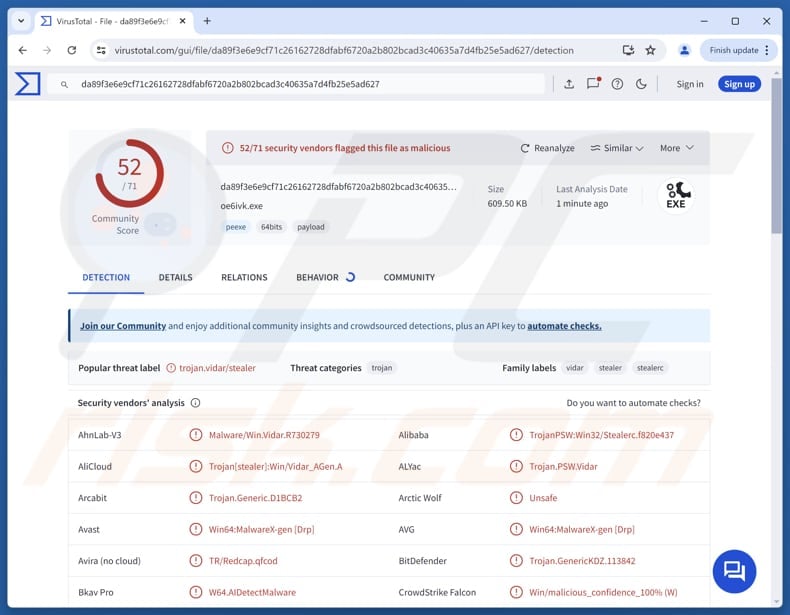Click the truncated file hash text
The height and width of the screenshot is (615, 790).
point(339,187)
